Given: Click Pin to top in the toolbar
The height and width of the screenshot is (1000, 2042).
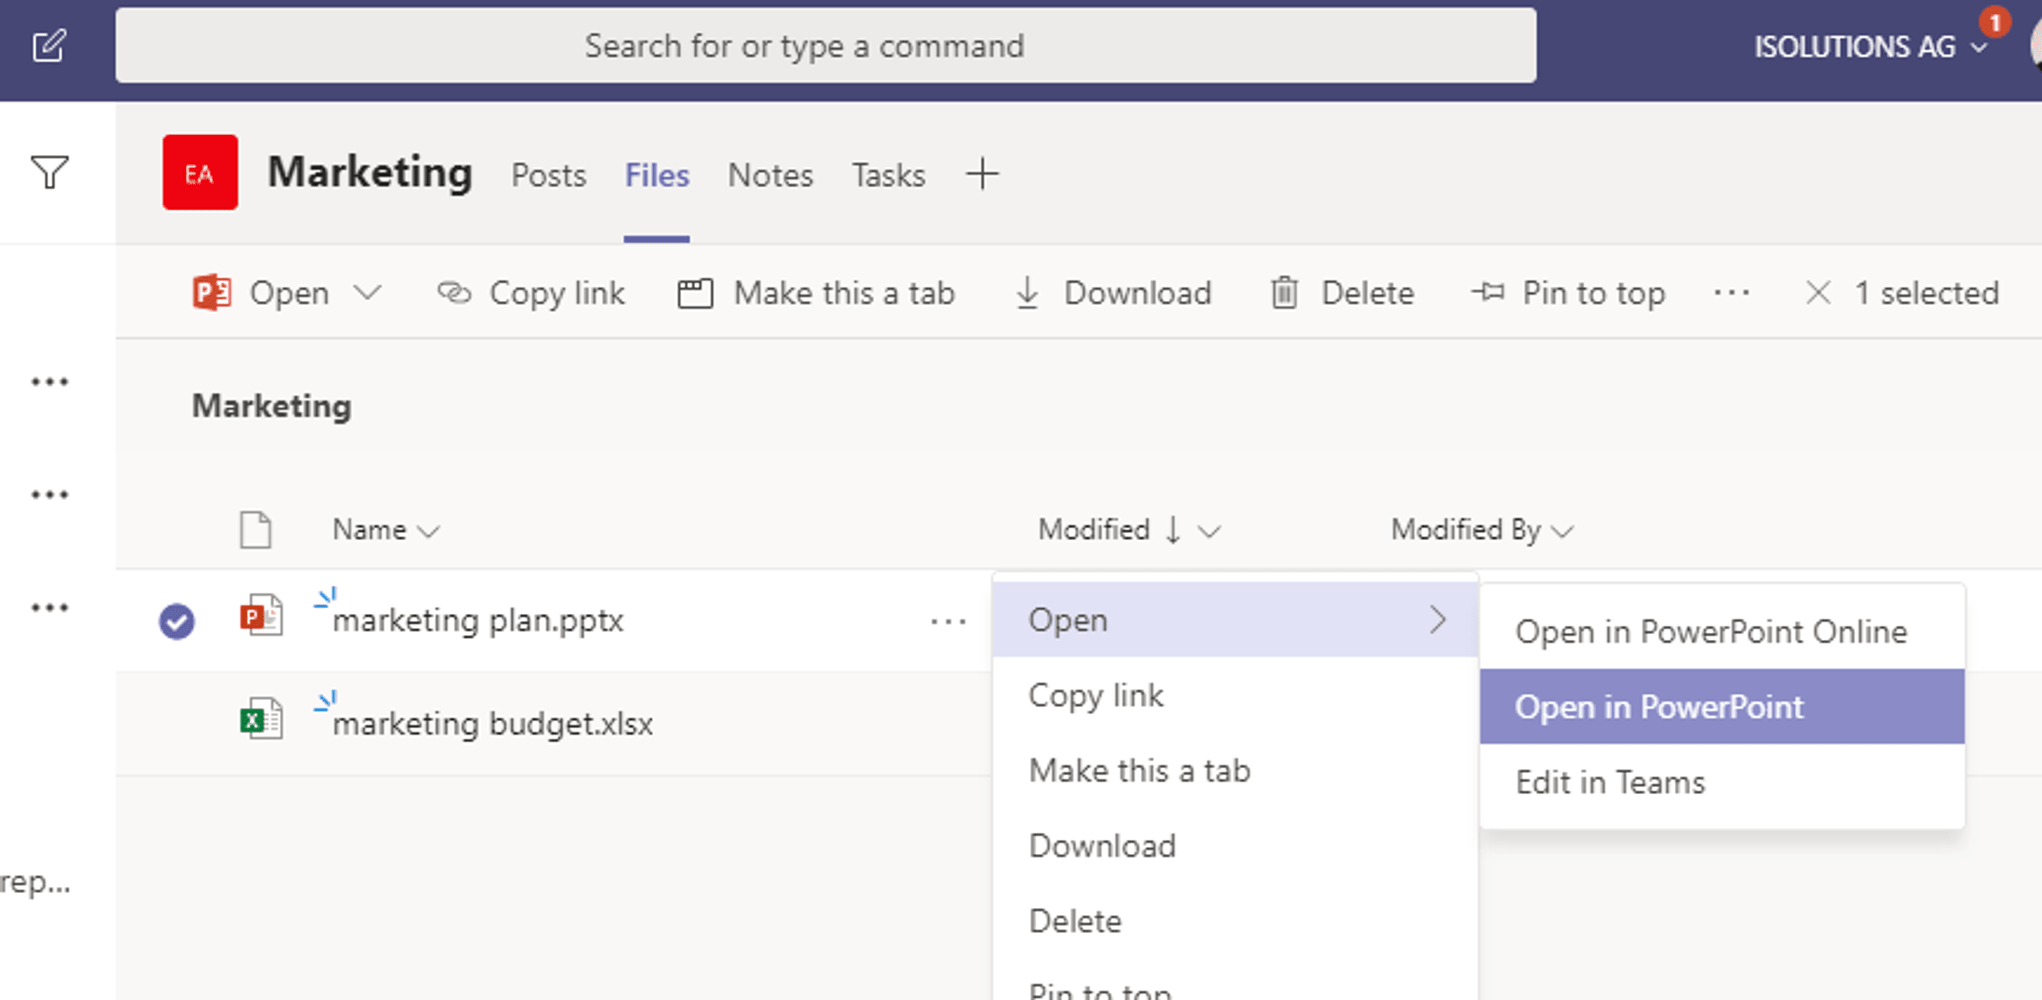Looking at the screenshot, I should pyautogui.click(x=1593, y=293).
